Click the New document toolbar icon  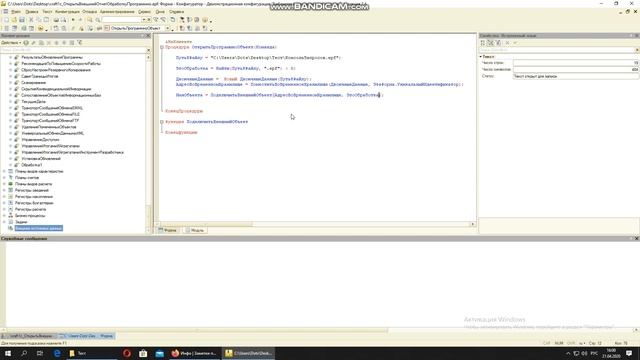[6, 20]
